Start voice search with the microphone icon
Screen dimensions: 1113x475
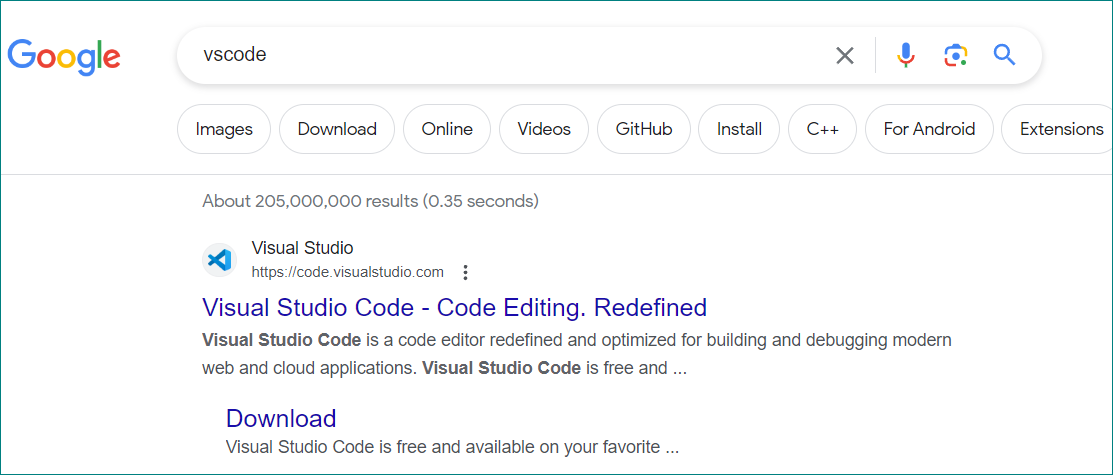click(905, 55)
